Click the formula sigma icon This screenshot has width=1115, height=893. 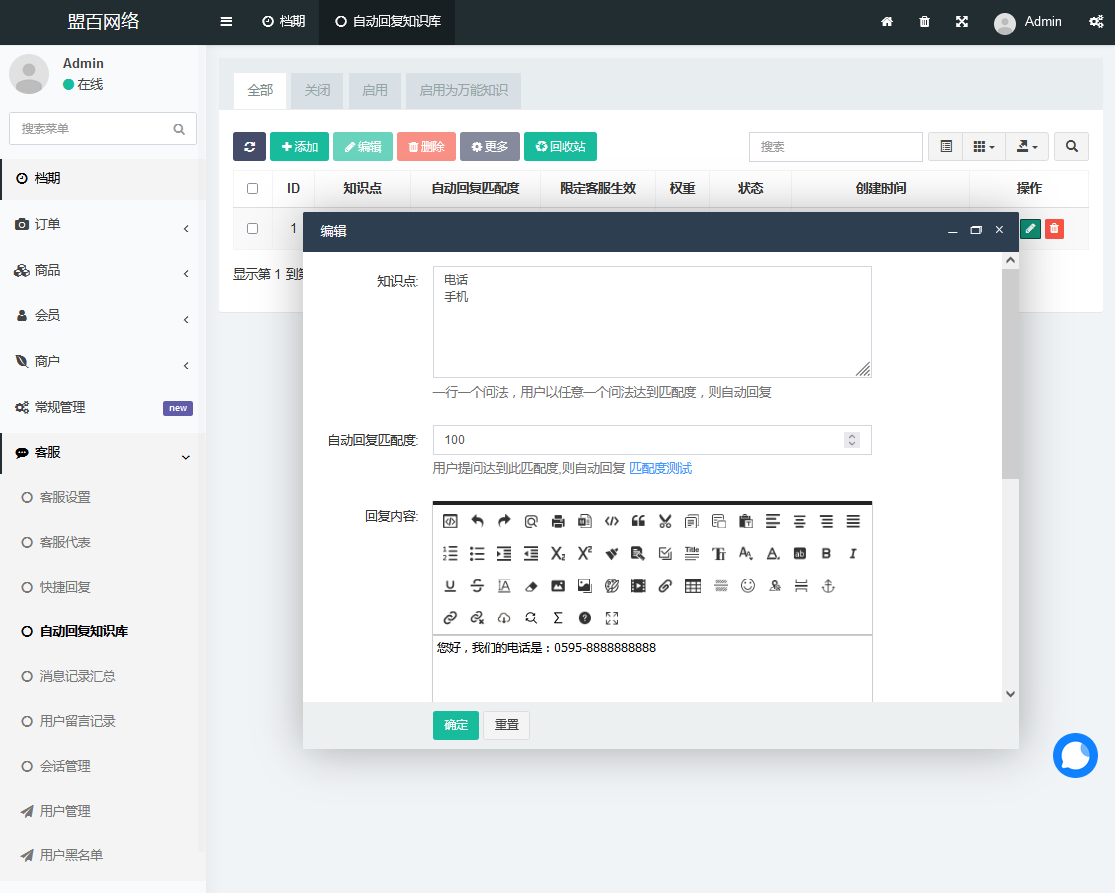pyautogui.click(x=558, y=618)
